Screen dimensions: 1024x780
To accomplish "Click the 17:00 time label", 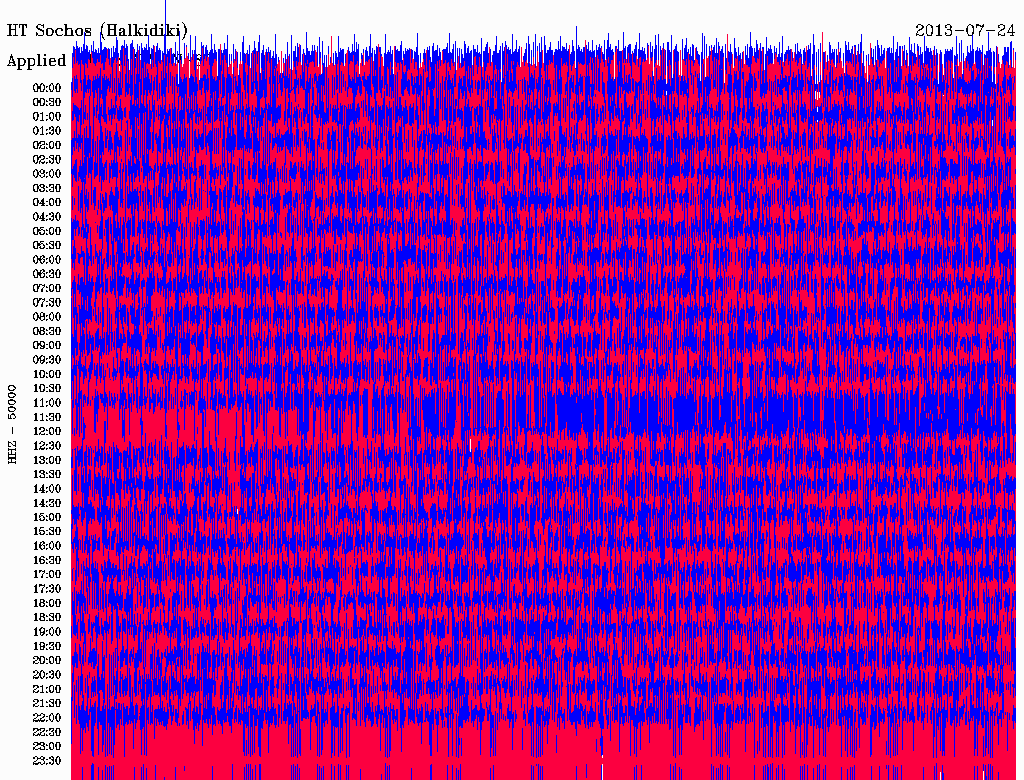I will click(x=47, y=574).
